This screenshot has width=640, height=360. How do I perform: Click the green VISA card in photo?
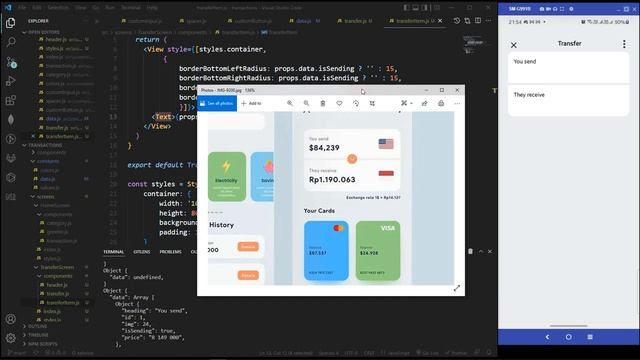point(378,250)
